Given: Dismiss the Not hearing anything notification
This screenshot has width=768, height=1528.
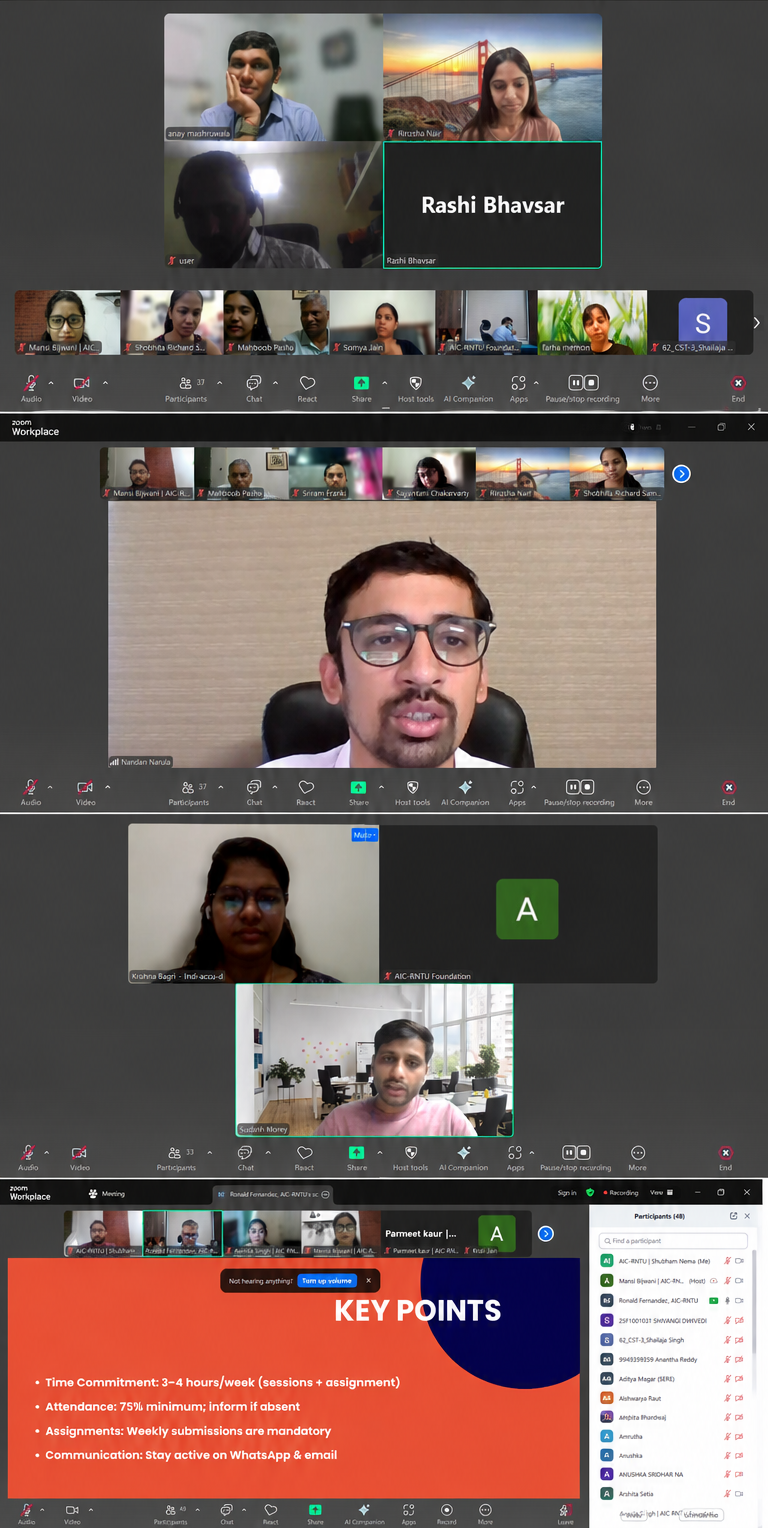Looking at the screenshot, I should [x=368, y=1281].
